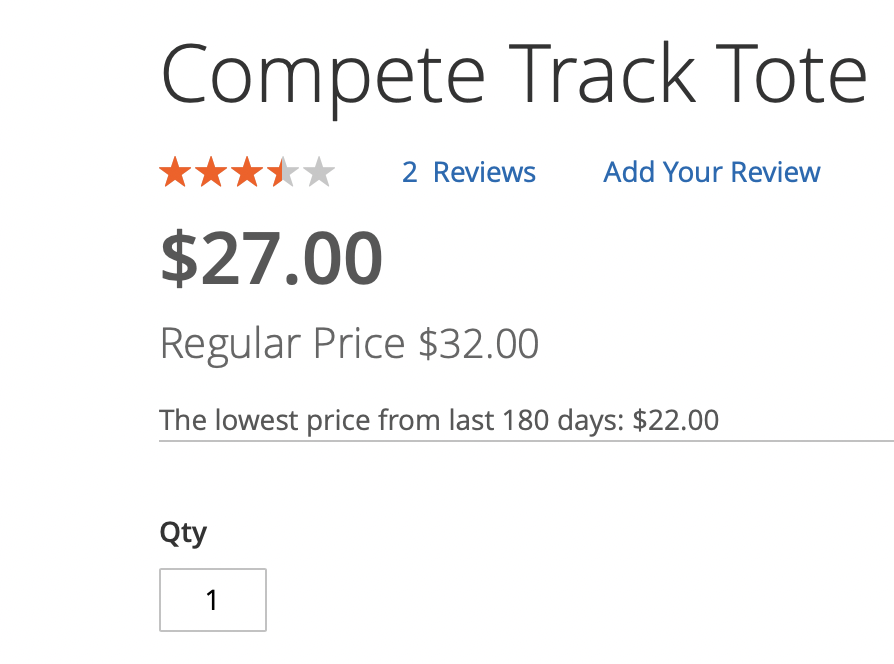The width and height of the screenshot is (894, 664).
Task: Click the horizontal divider below price info
Action: 526,440
